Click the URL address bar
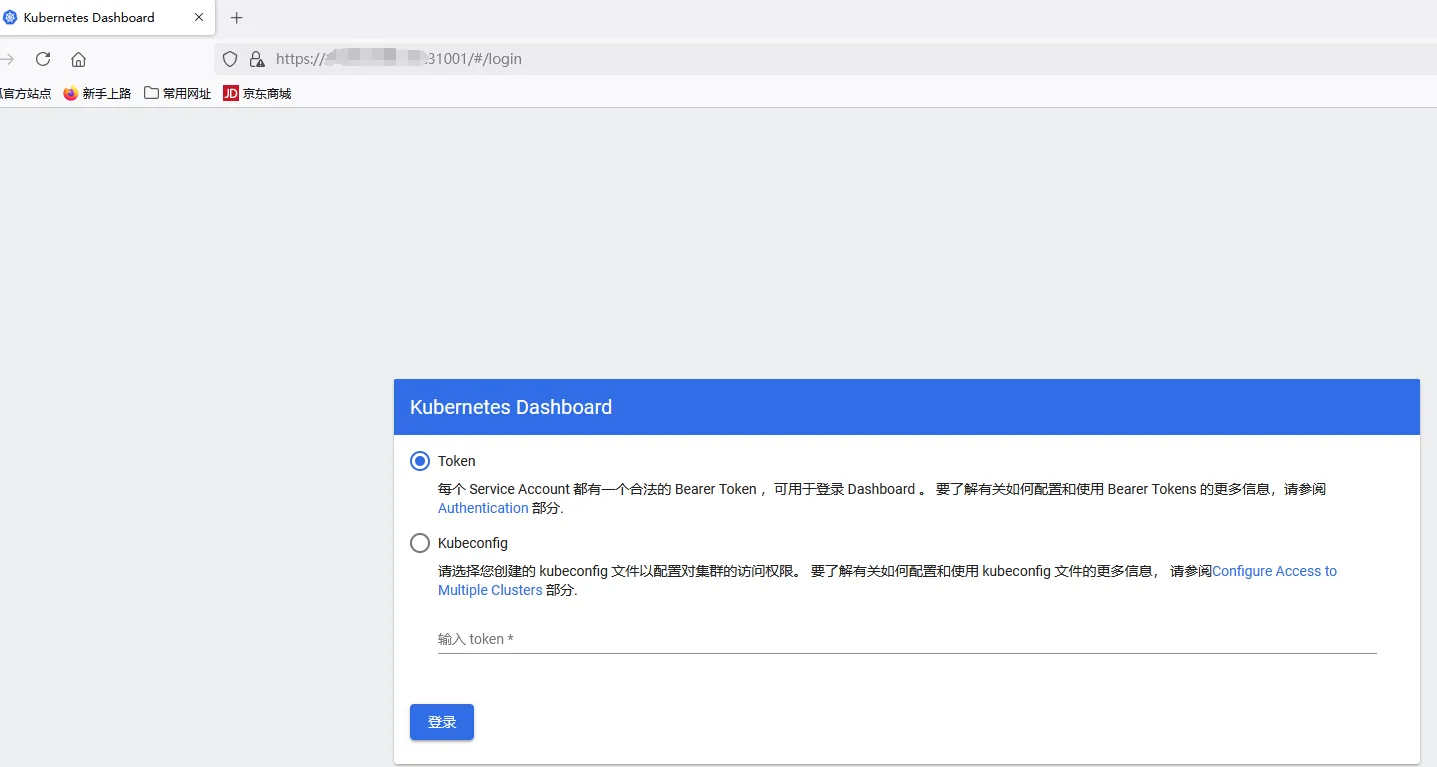1437x767 pixels. click(800, 59)
